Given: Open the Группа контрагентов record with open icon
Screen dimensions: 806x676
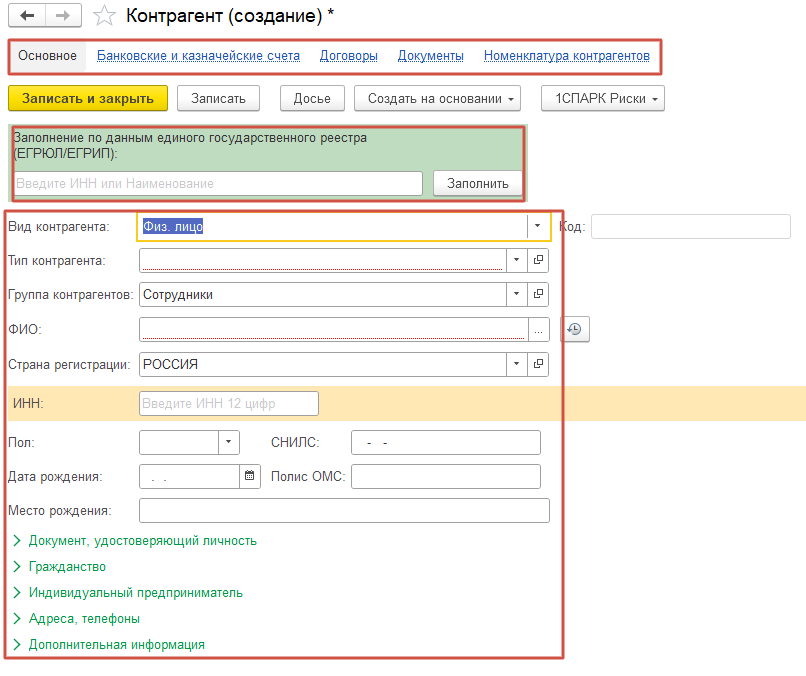Looking at the screenshot, I should click(x=538, y=294).
